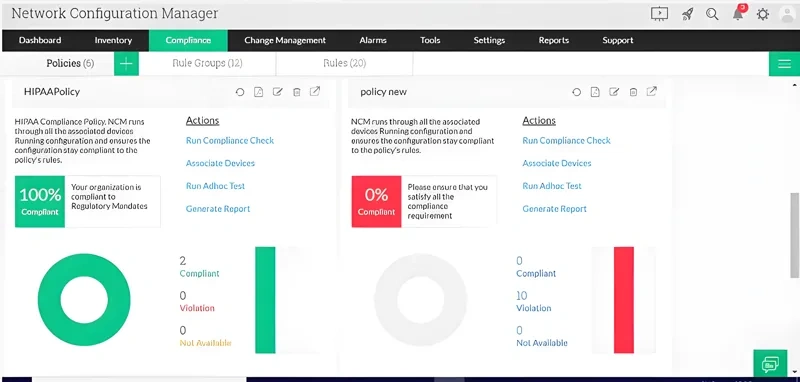This screenshot has height=382, width=800.
Task: Click the policy new title text
Action: [384, 92]
